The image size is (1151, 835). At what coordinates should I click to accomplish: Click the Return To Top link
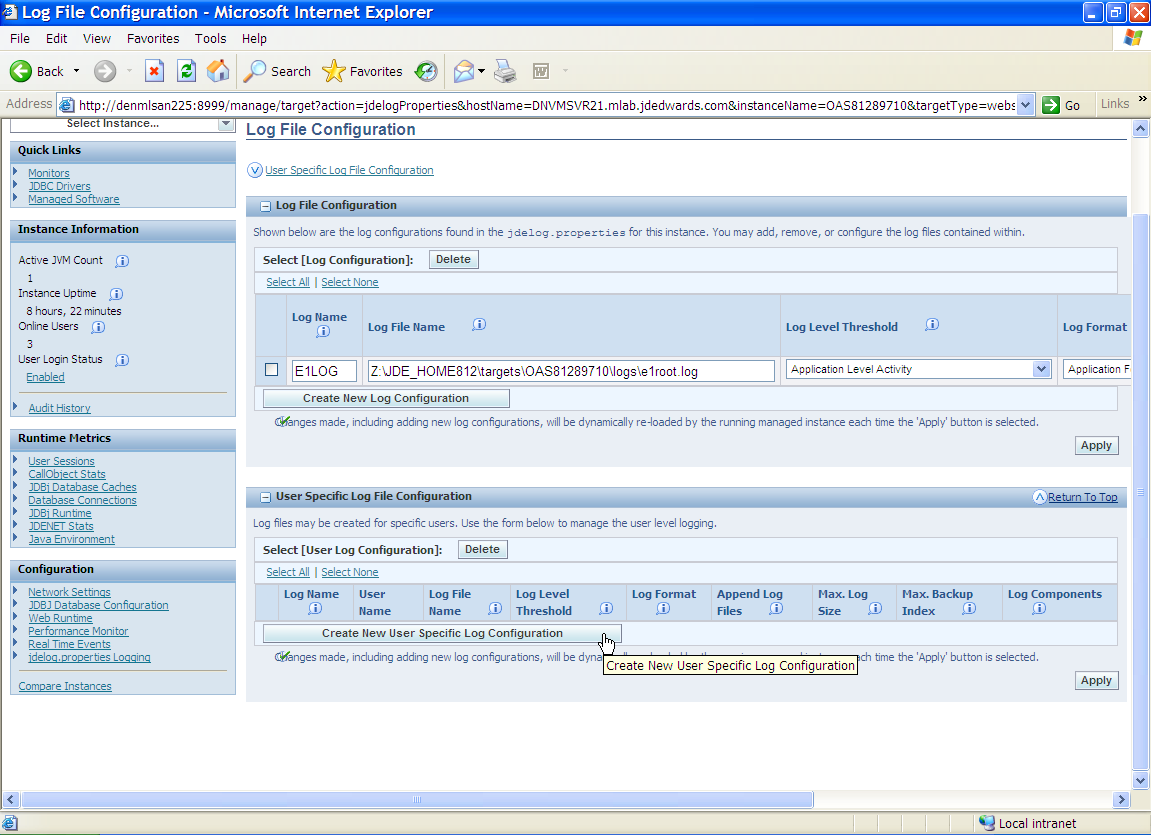(x=1083, y=497)
